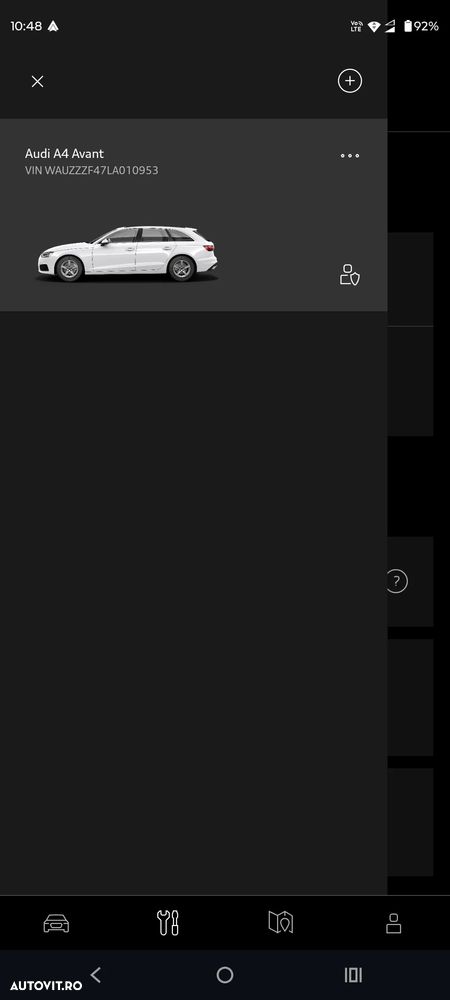
Task: Tap the Android back button
Action: tap(96, 974)
